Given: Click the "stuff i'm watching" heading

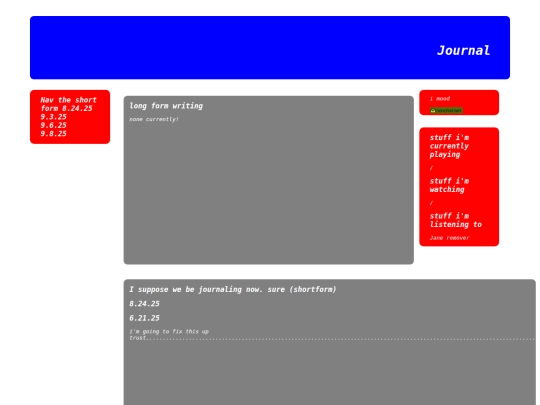Looking at the screenshot, I should [449, 185].
